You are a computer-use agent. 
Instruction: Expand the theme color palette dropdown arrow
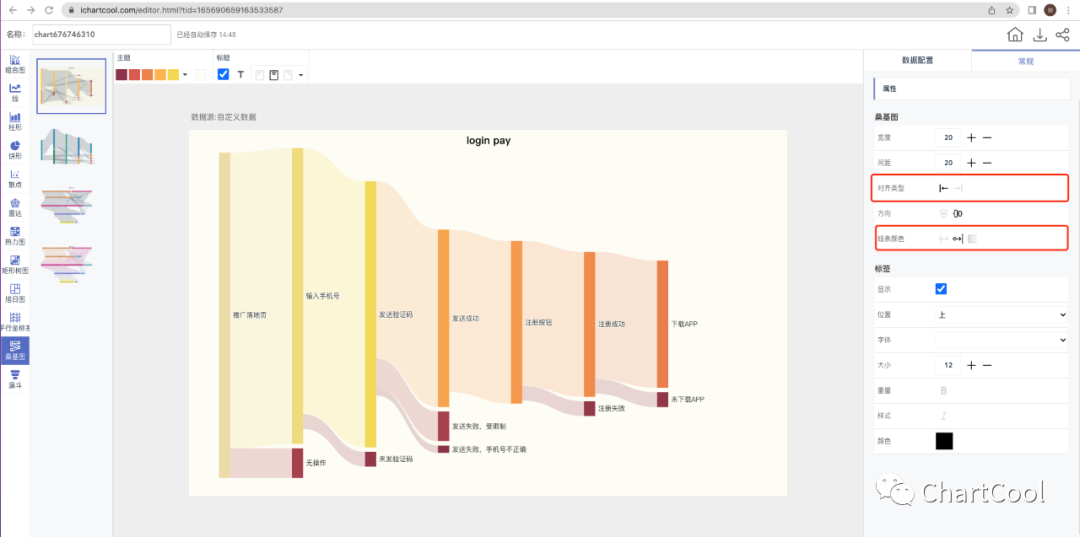[x=185, y=75]
